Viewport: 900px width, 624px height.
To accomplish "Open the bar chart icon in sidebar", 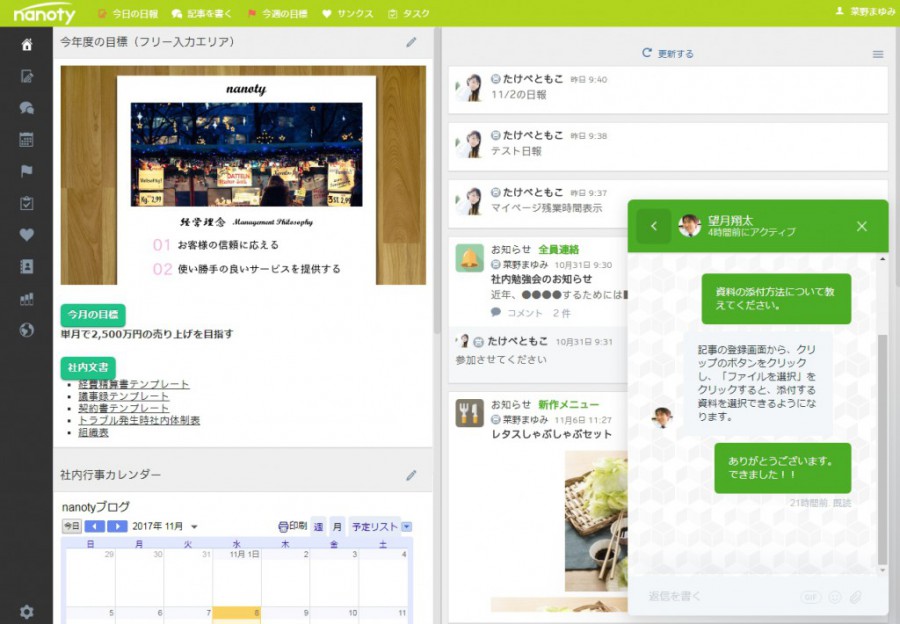I will pyautogui.click(x=26, y=299).
